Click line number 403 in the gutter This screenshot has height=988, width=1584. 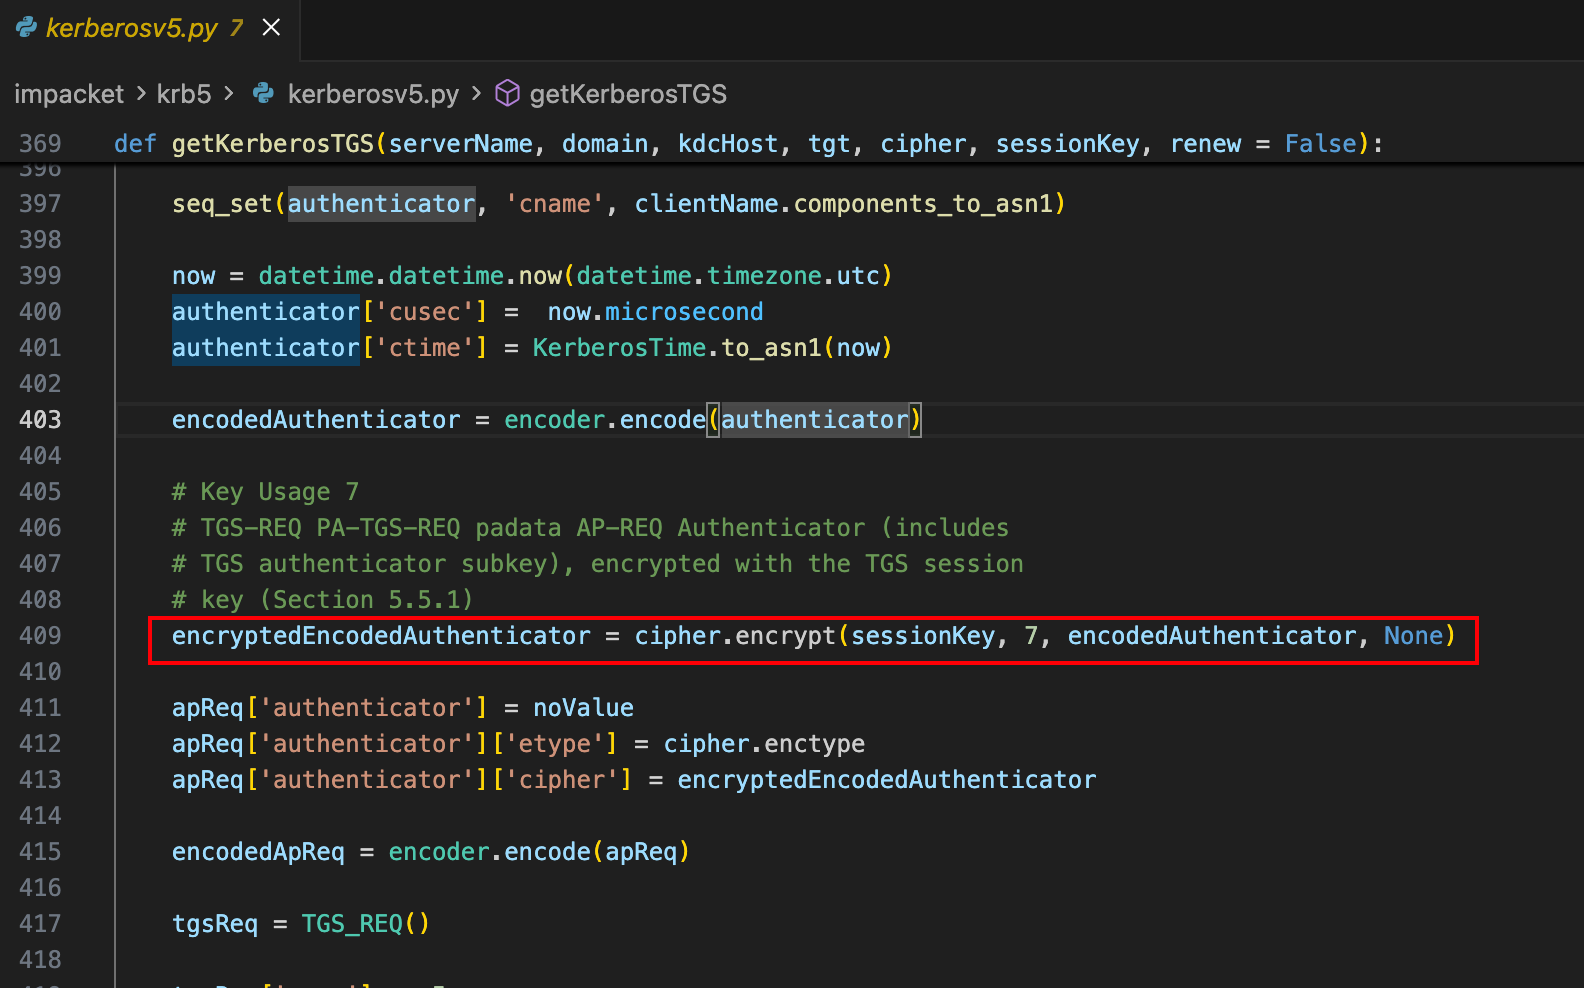point(40,420)
